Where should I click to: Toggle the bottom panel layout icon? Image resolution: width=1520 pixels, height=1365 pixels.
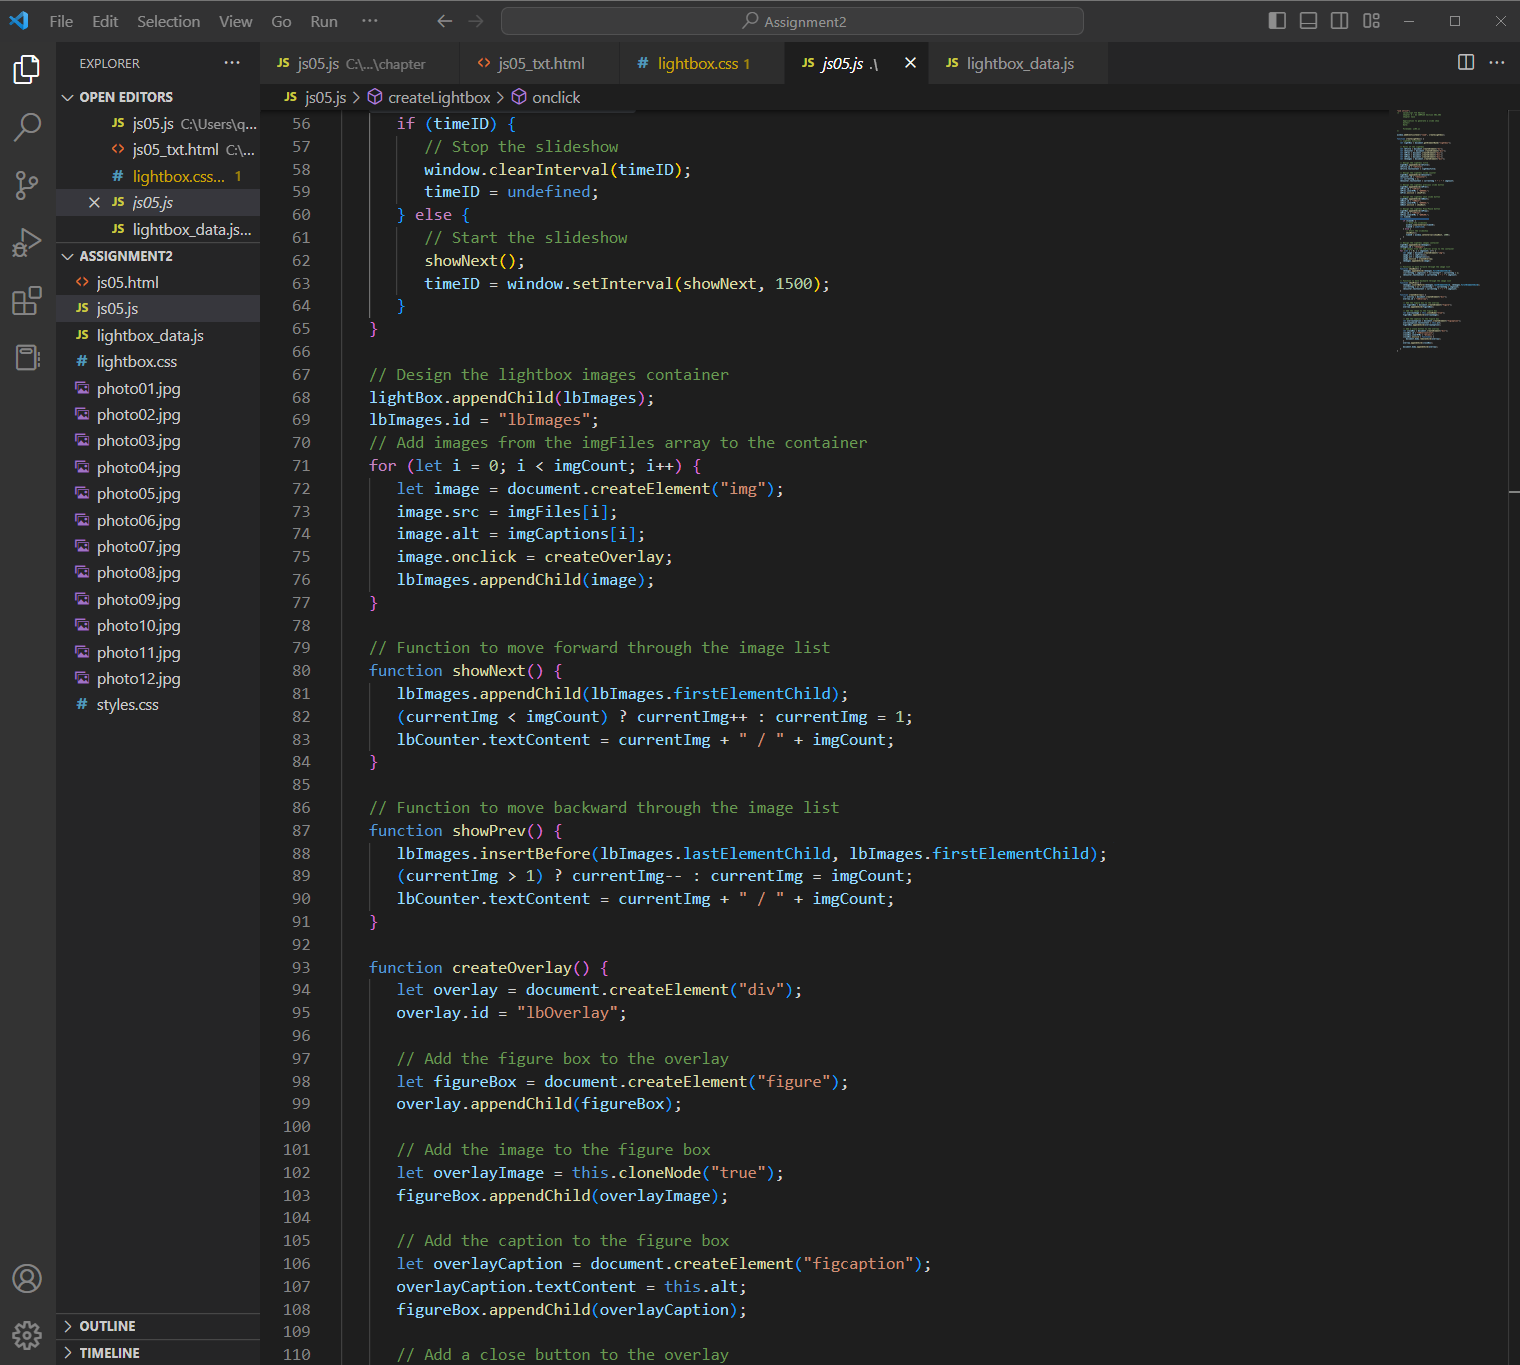coord(1308,21)
